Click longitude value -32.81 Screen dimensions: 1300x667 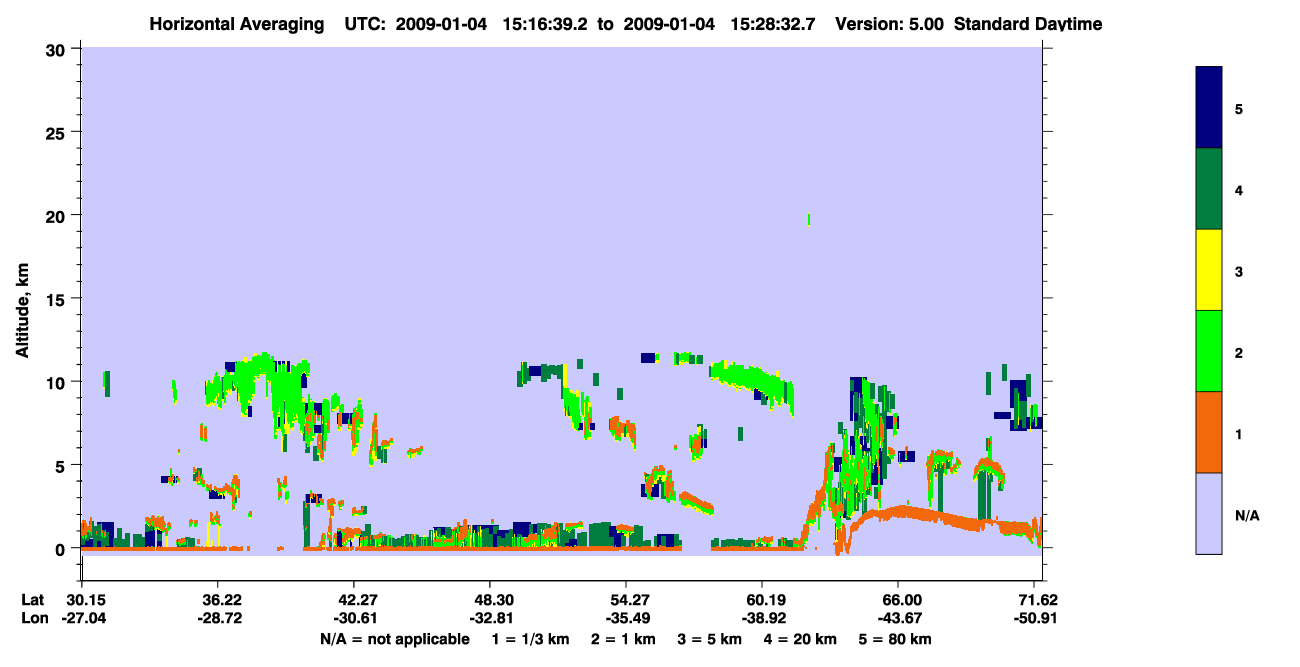click(x=490, y=618)
